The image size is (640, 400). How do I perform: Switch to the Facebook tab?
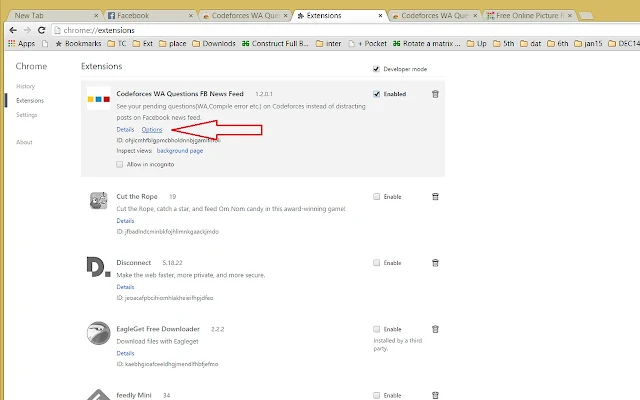(x=149, y=16)
